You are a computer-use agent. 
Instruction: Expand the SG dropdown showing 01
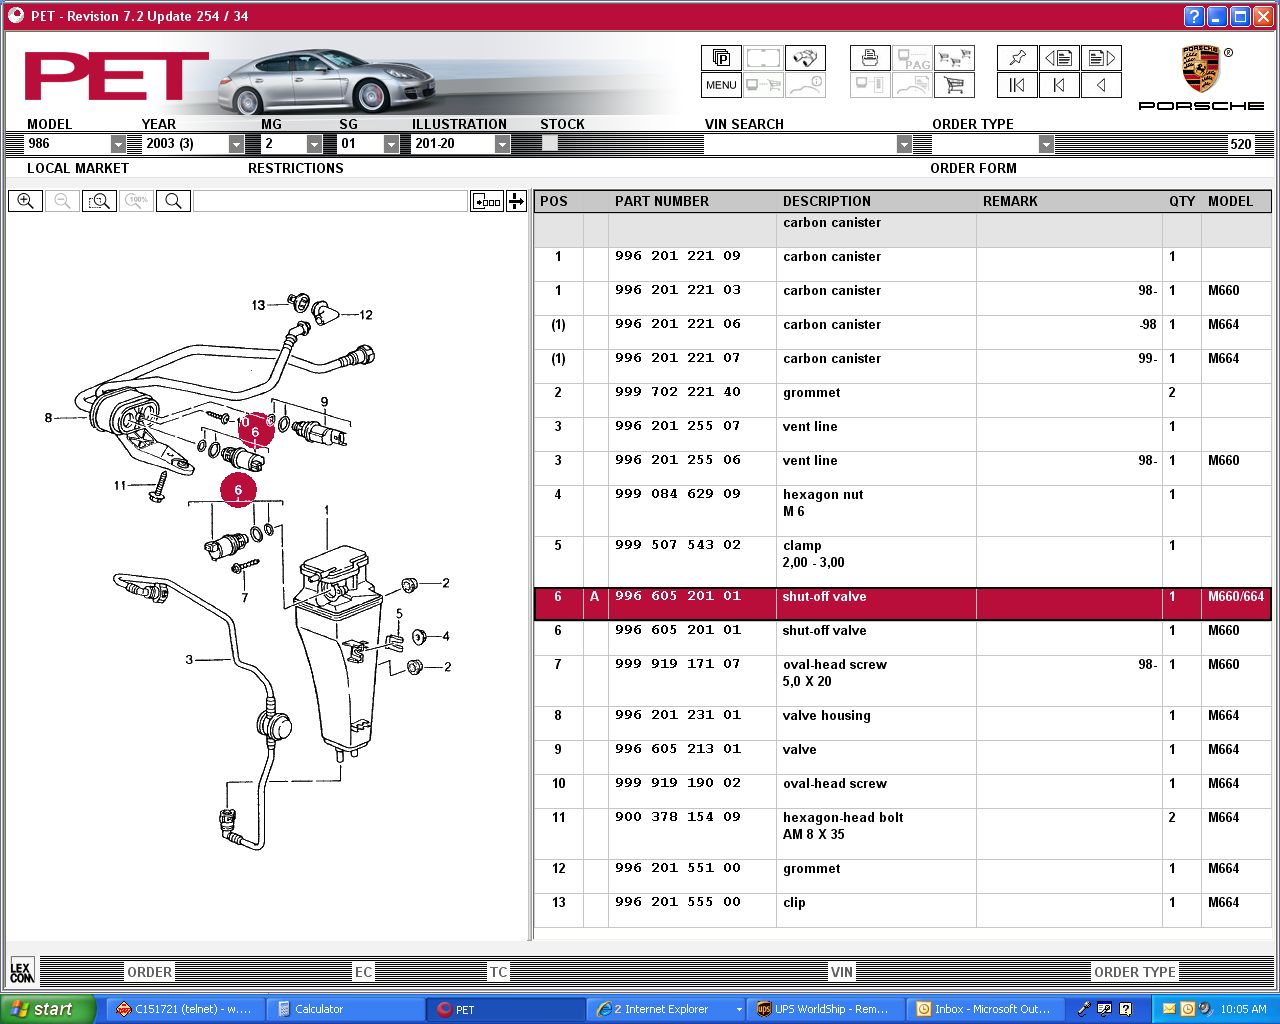click(x=391, y=144)
